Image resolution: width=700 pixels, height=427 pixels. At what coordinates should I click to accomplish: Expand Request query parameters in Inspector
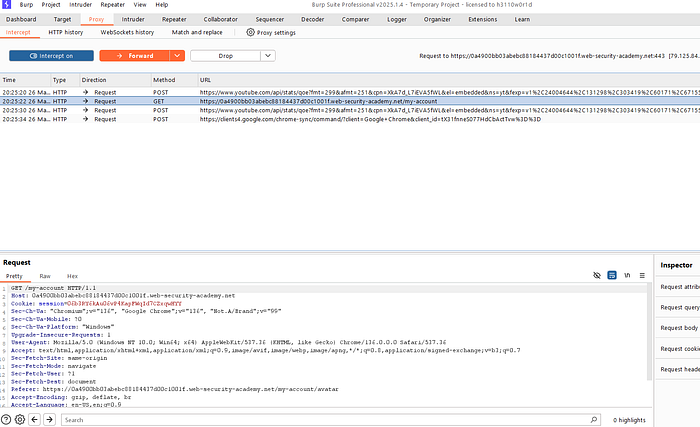679,307
